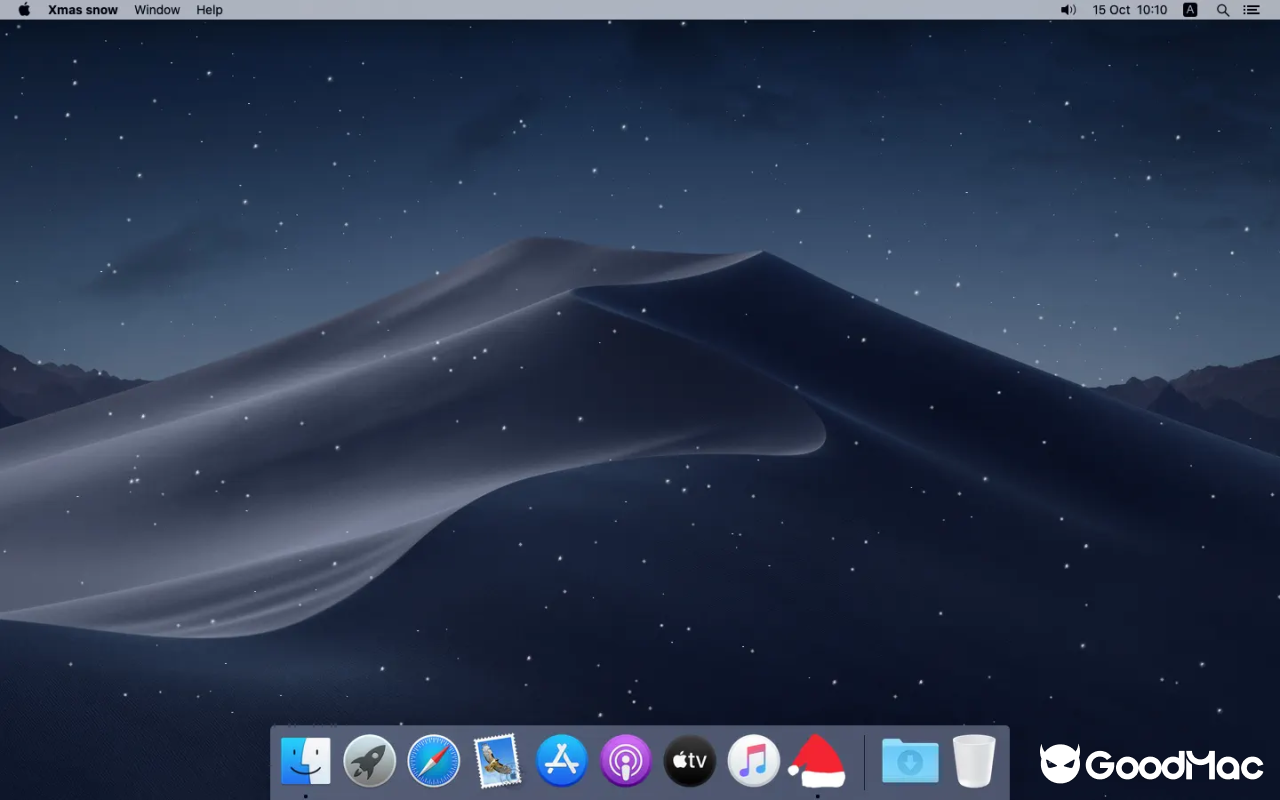Open the Xmas snow application menu
The height and width of the screenshot is (800, 1280).
click(83, 10)
